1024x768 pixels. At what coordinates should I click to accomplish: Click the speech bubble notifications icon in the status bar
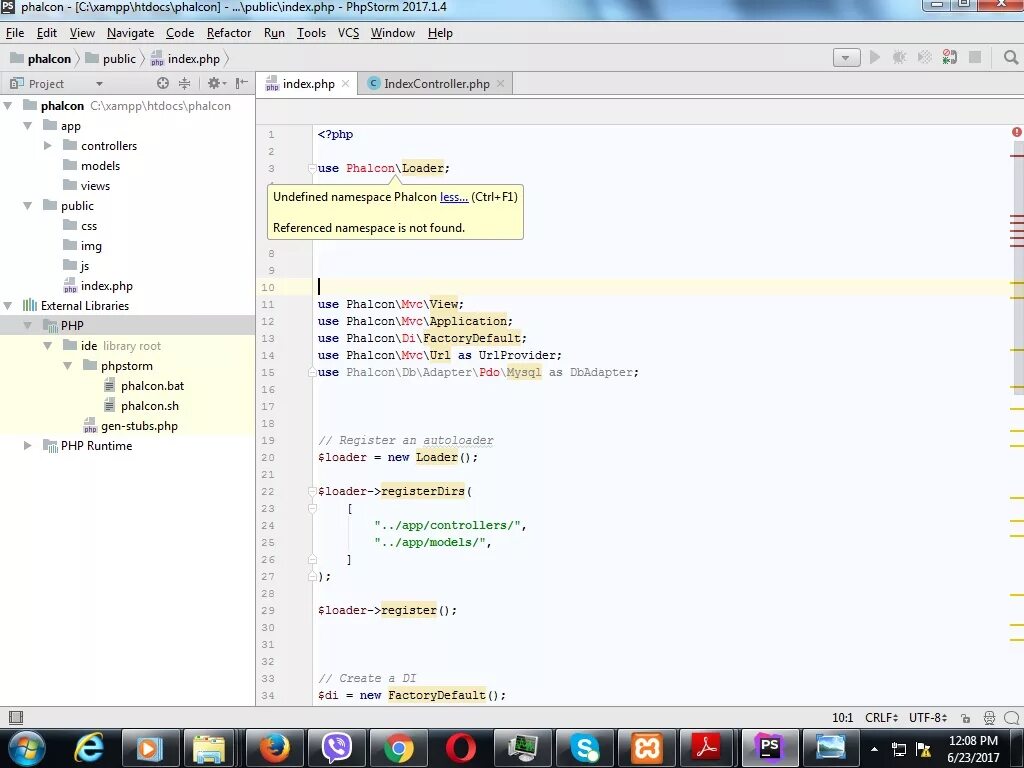(1013, 718)
